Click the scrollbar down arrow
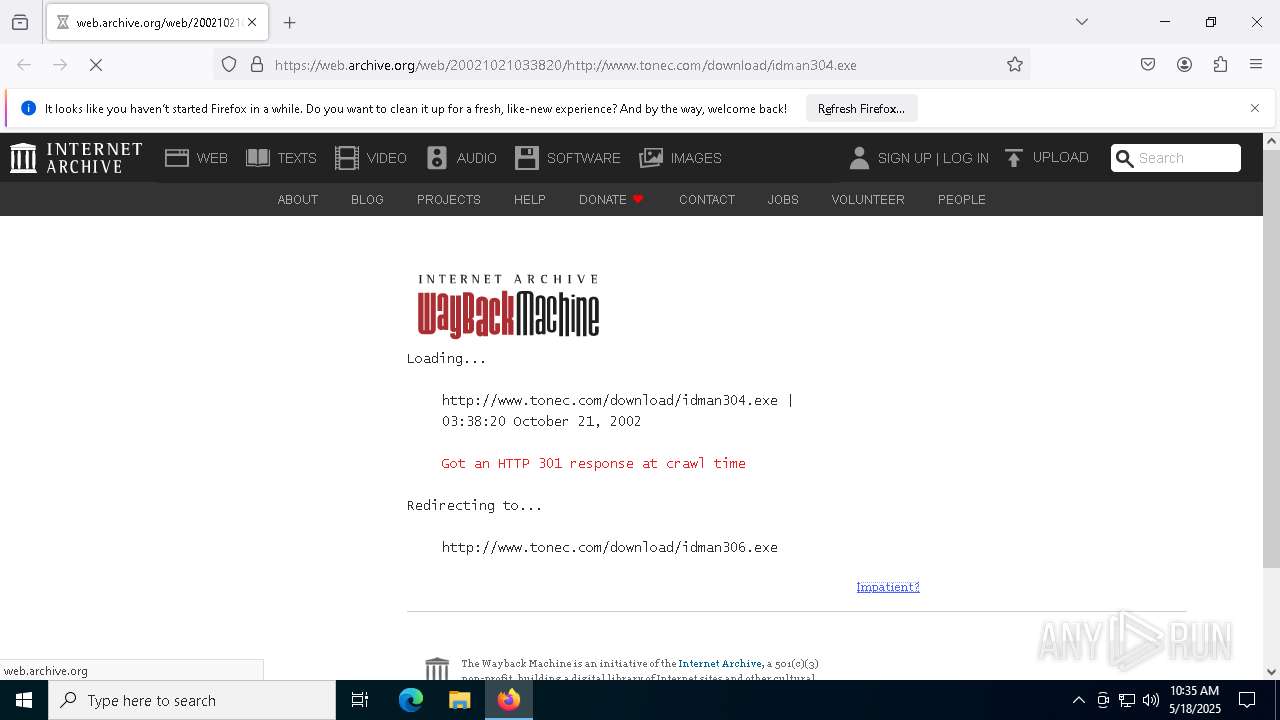This screenshot has height=720, width=1280. point(1271,671)
